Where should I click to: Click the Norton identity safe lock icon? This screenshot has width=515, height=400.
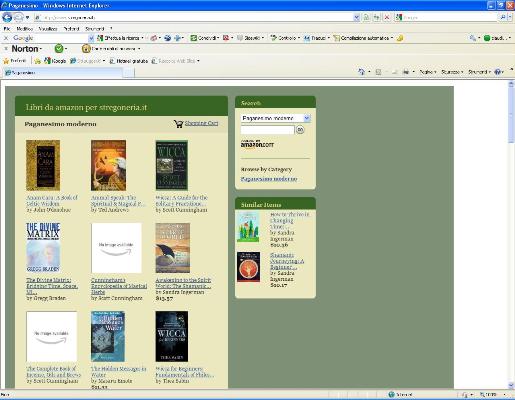pyautogui.click(x=86, y=49)
